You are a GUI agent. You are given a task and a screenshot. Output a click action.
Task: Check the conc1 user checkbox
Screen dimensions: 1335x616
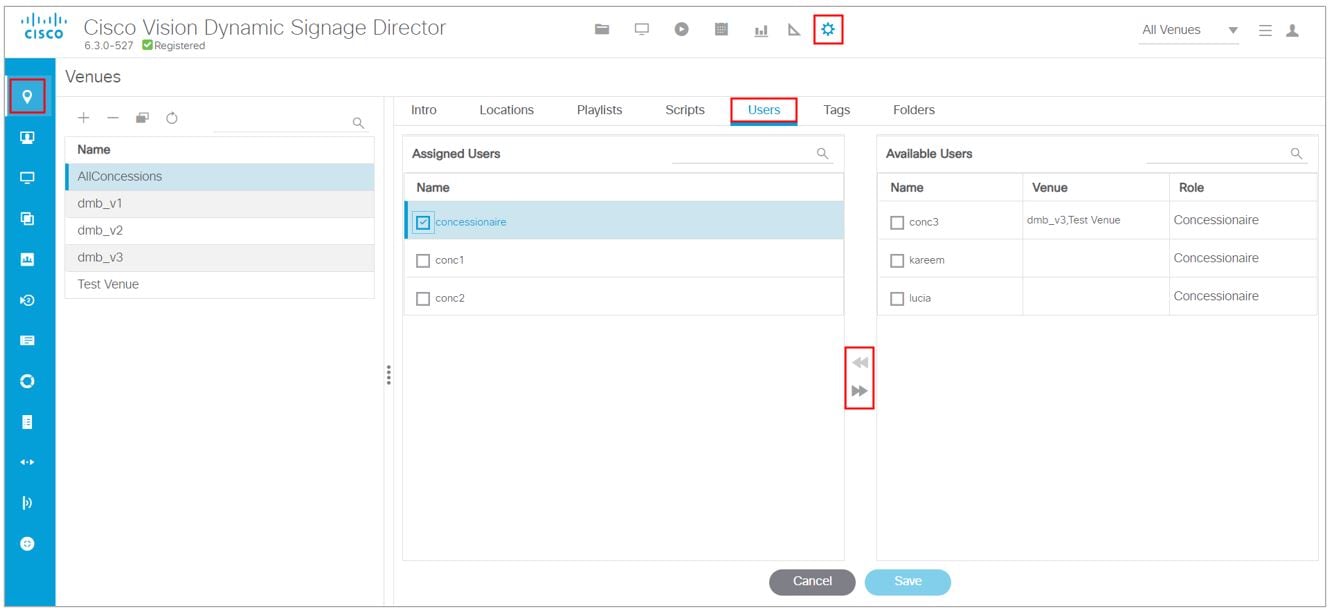[x=423, y=260]
